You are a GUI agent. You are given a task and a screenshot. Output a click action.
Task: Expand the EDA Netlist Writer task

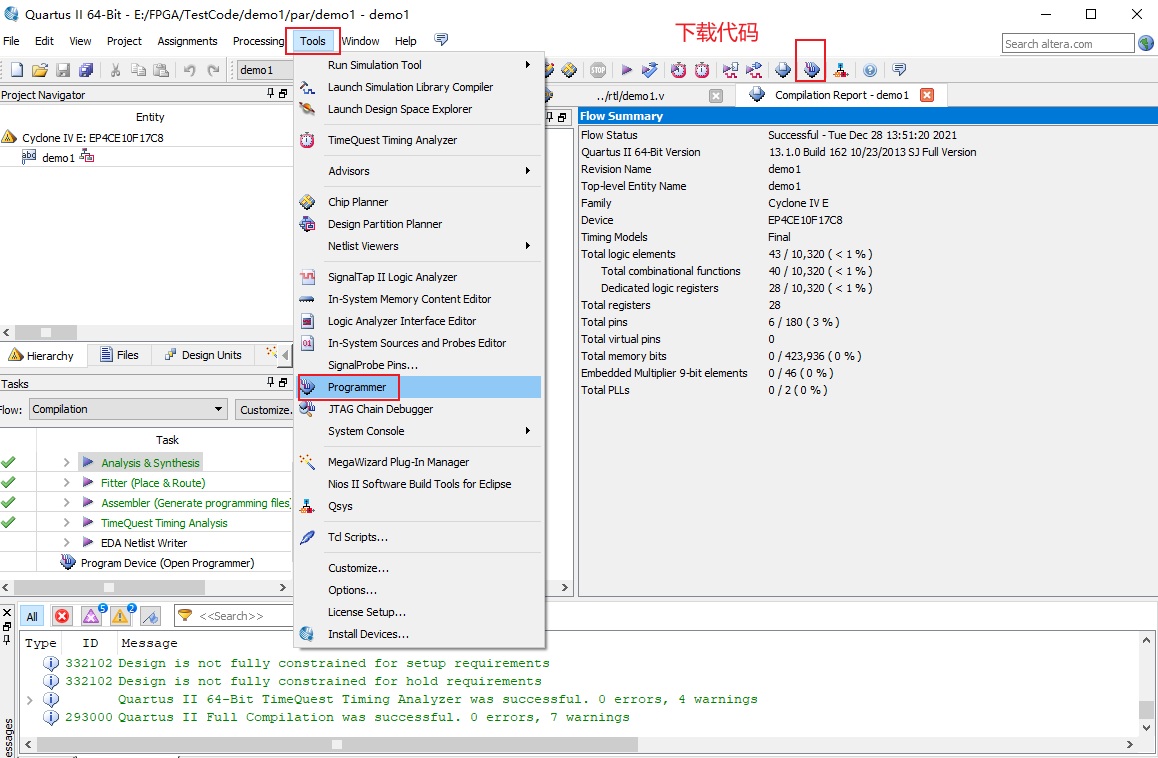66,542
